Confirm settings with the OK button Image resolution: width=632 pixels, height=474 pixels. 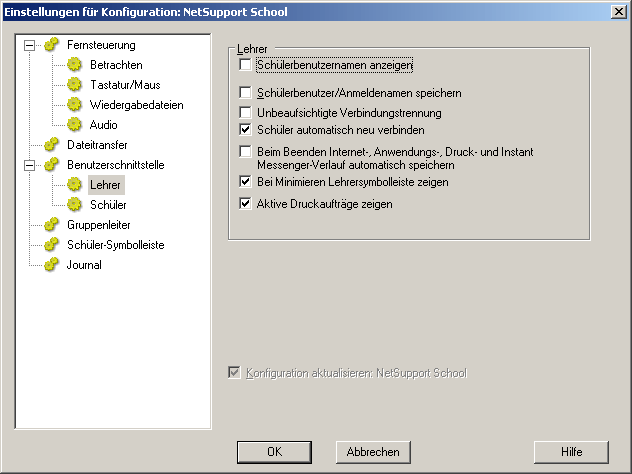pyautogui.click(x=274, y=451)
